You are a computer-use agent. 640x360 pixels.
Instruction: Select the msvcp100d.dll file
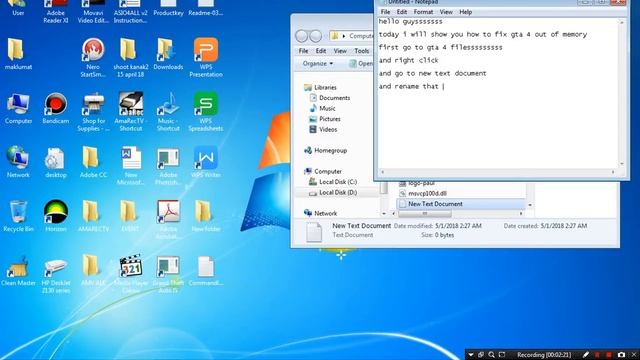click(423, 193)
